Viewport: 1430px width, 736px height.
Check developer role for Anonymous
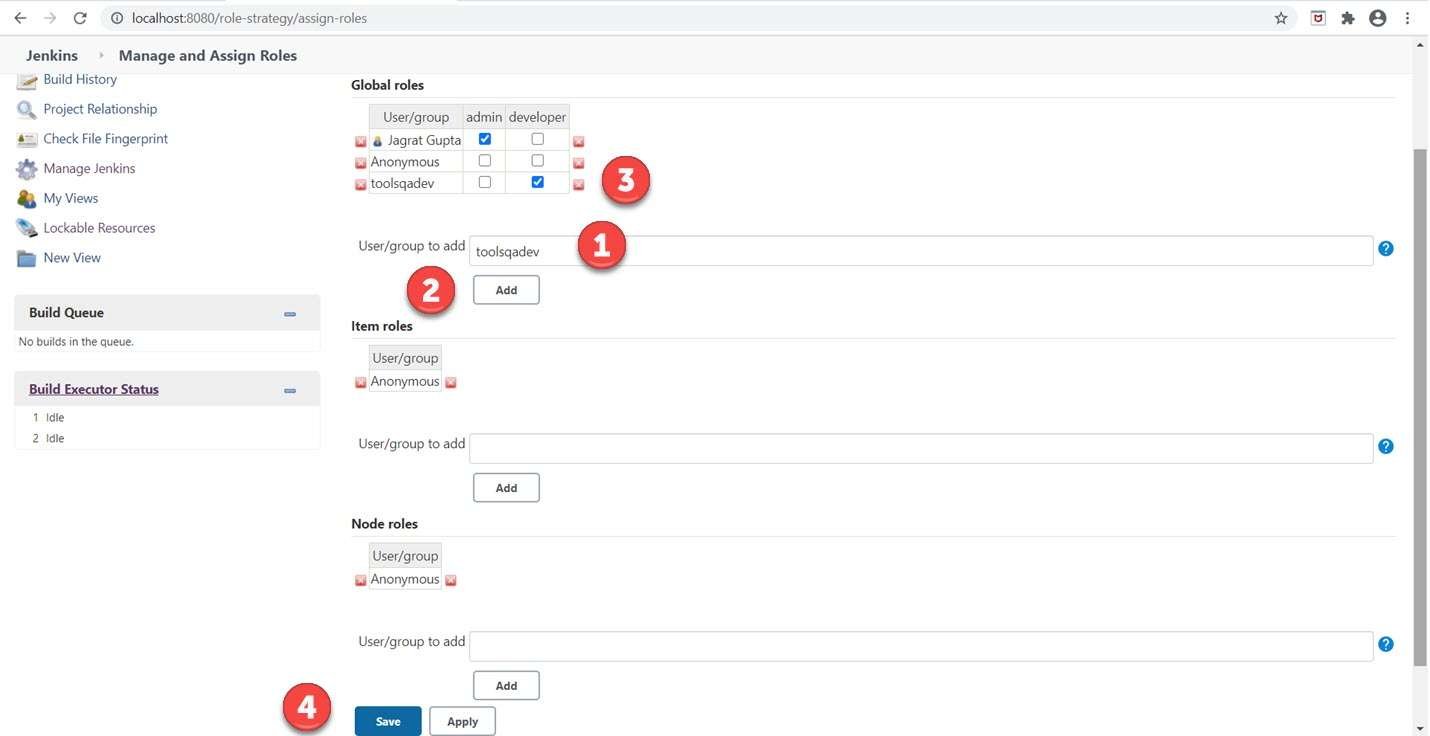[538, 160]
